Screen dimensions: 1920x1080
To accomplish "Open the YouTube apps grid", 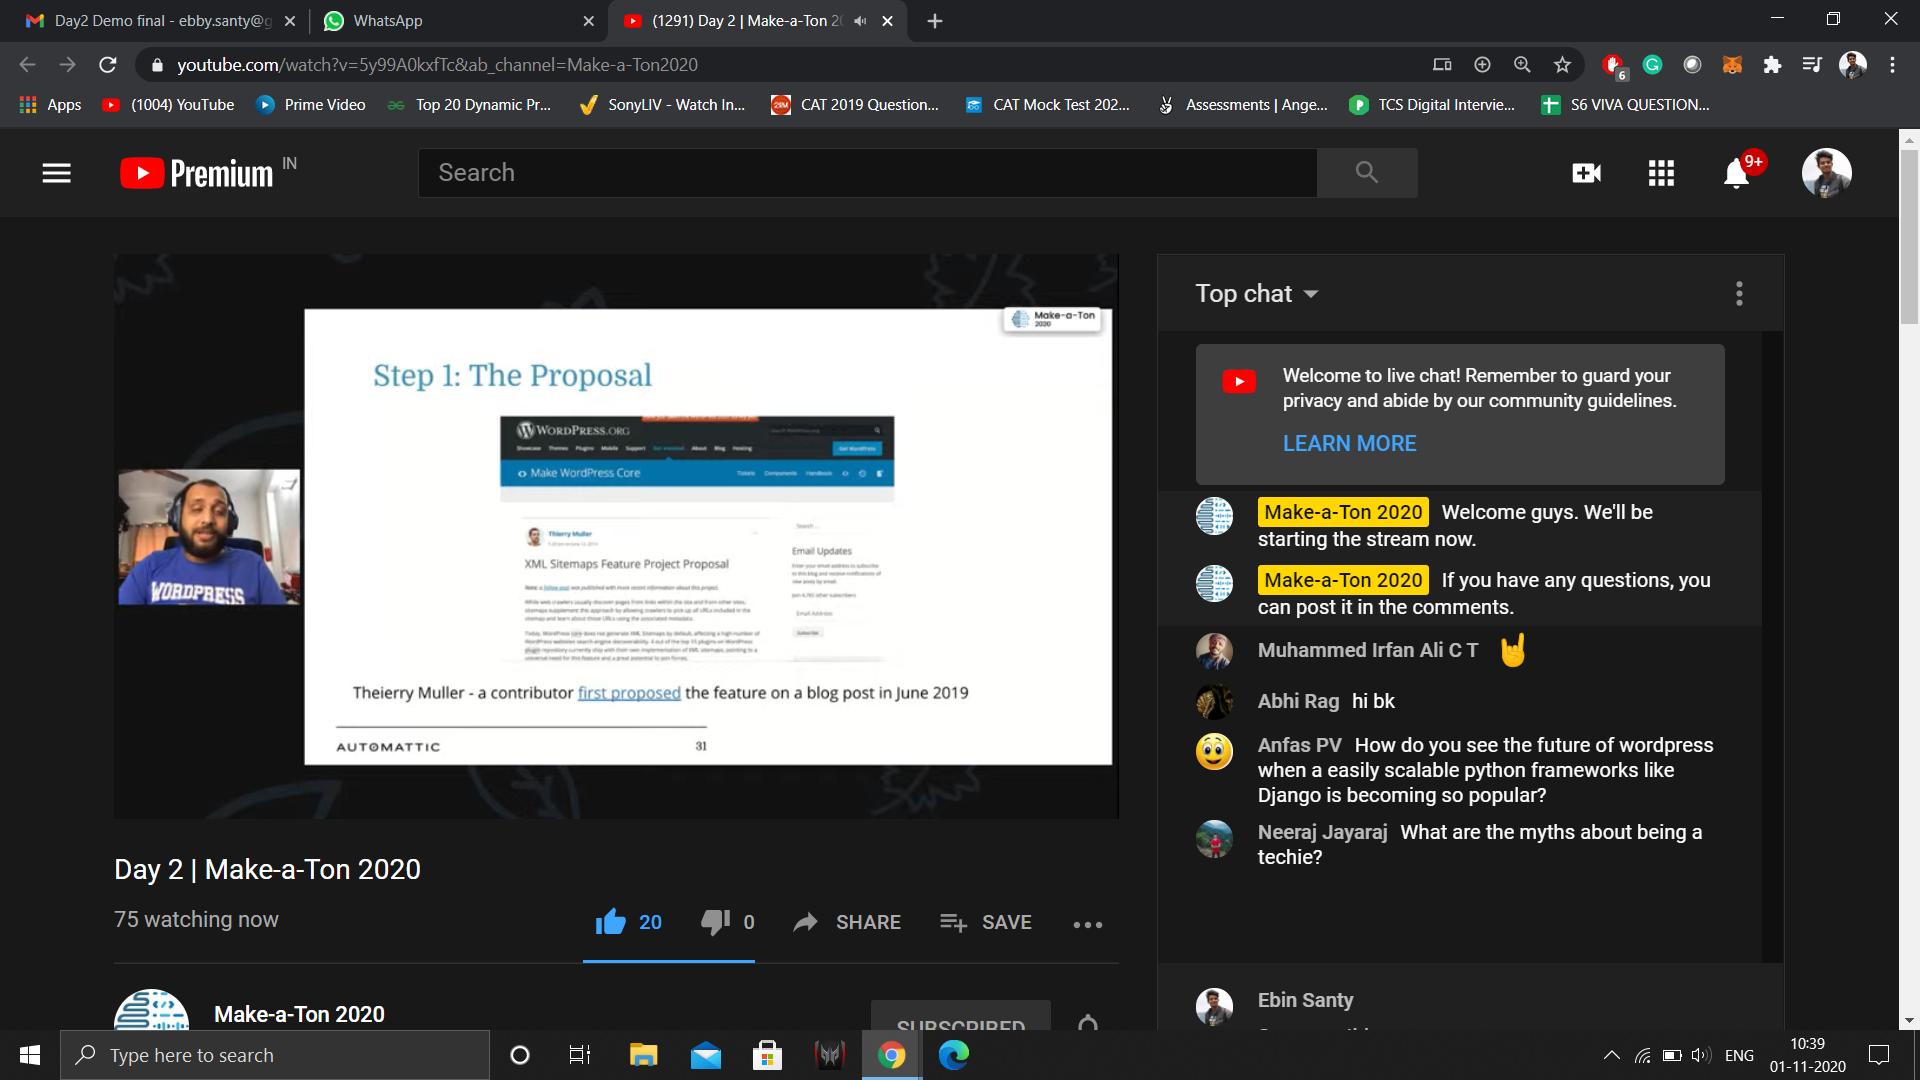I will pos(1661,173).
